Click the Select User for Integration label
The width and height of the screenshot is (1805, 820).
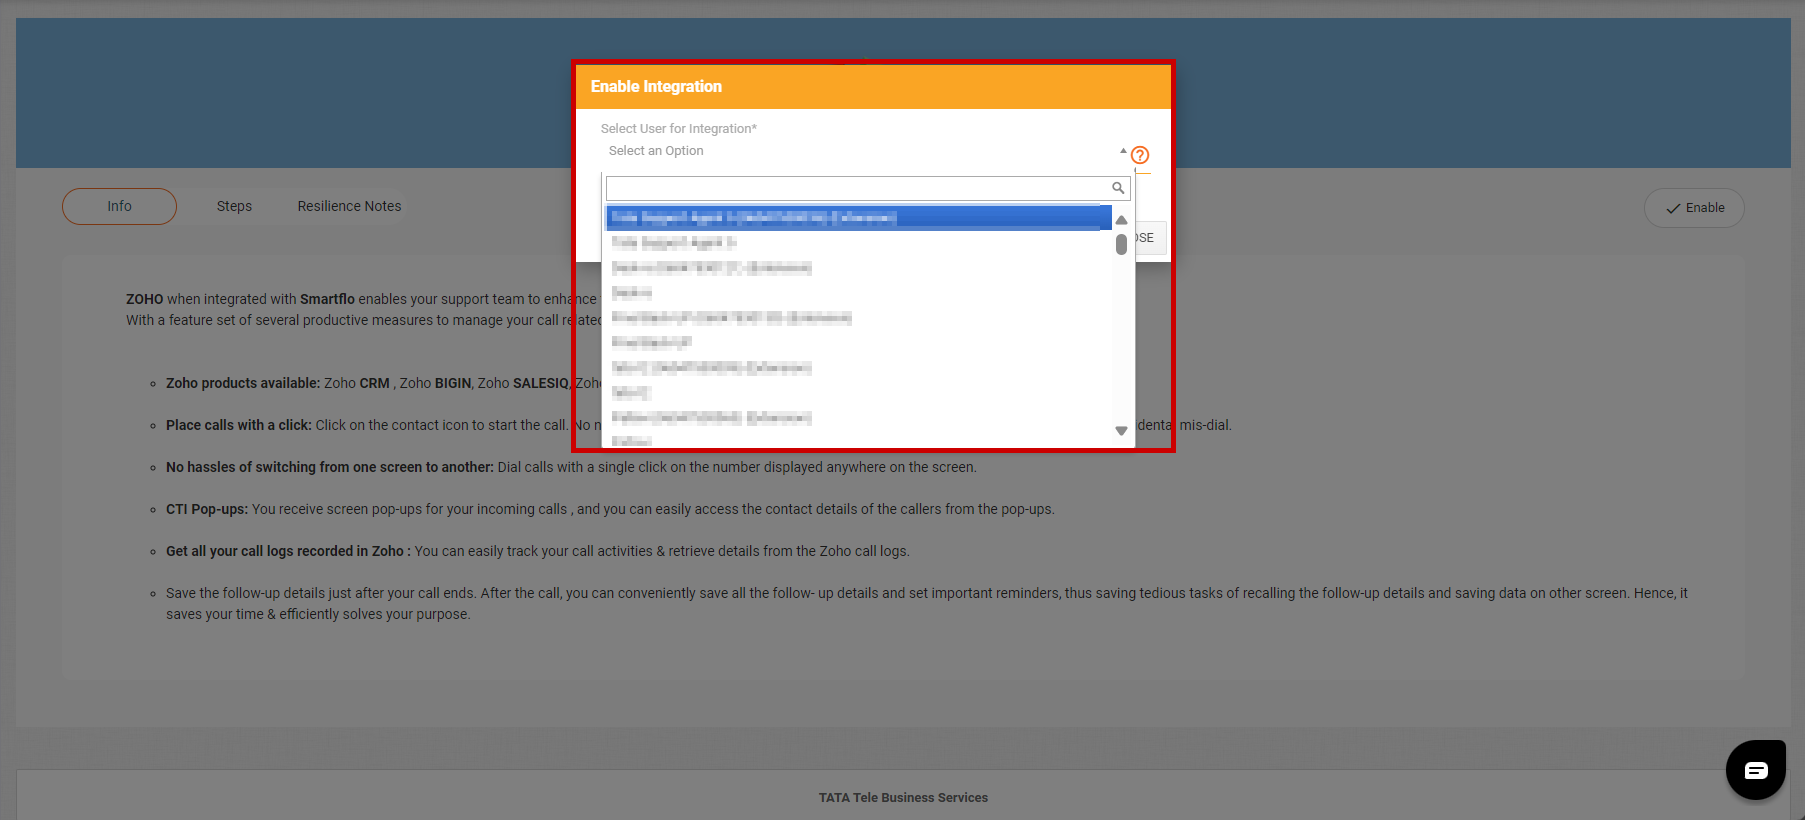pyautogui.click(x=679, y=129)
